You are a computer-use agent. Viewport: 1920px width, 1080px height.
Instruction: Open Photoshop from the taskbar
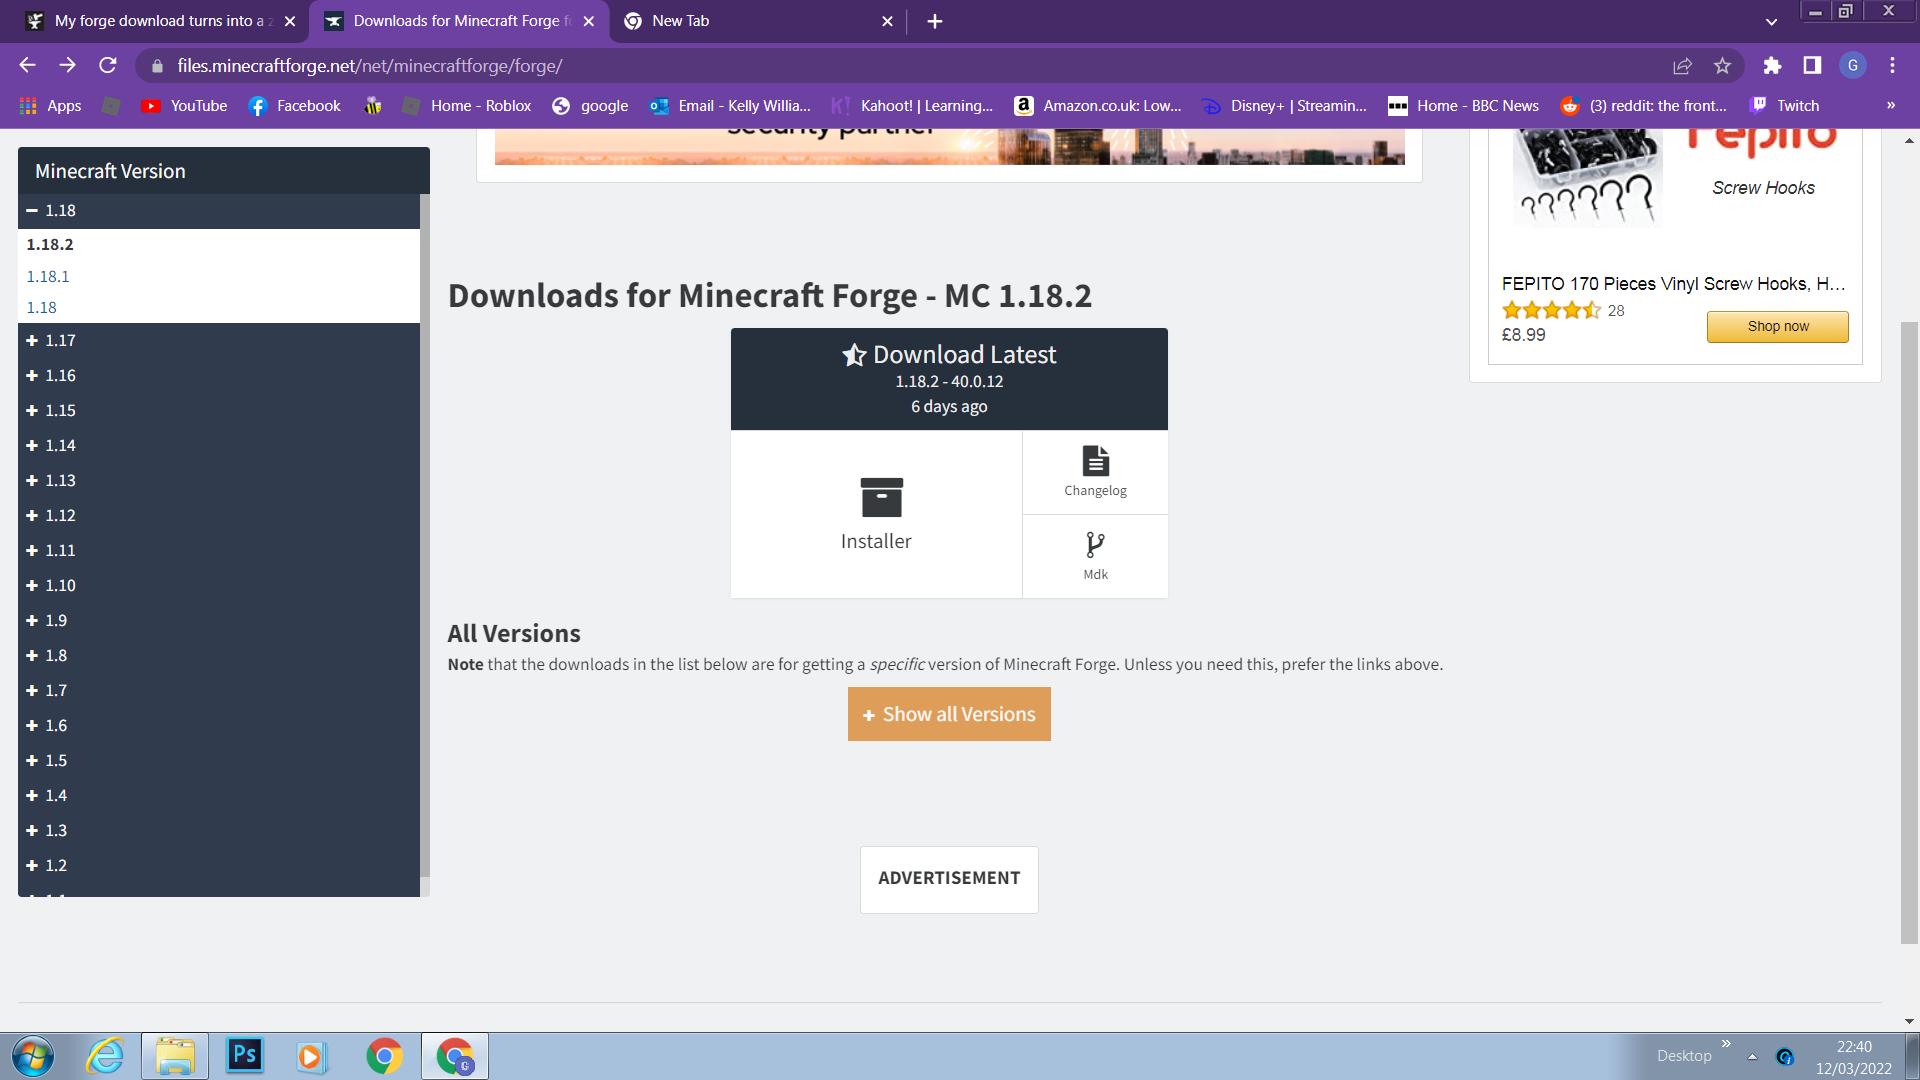pos(244,1056)
